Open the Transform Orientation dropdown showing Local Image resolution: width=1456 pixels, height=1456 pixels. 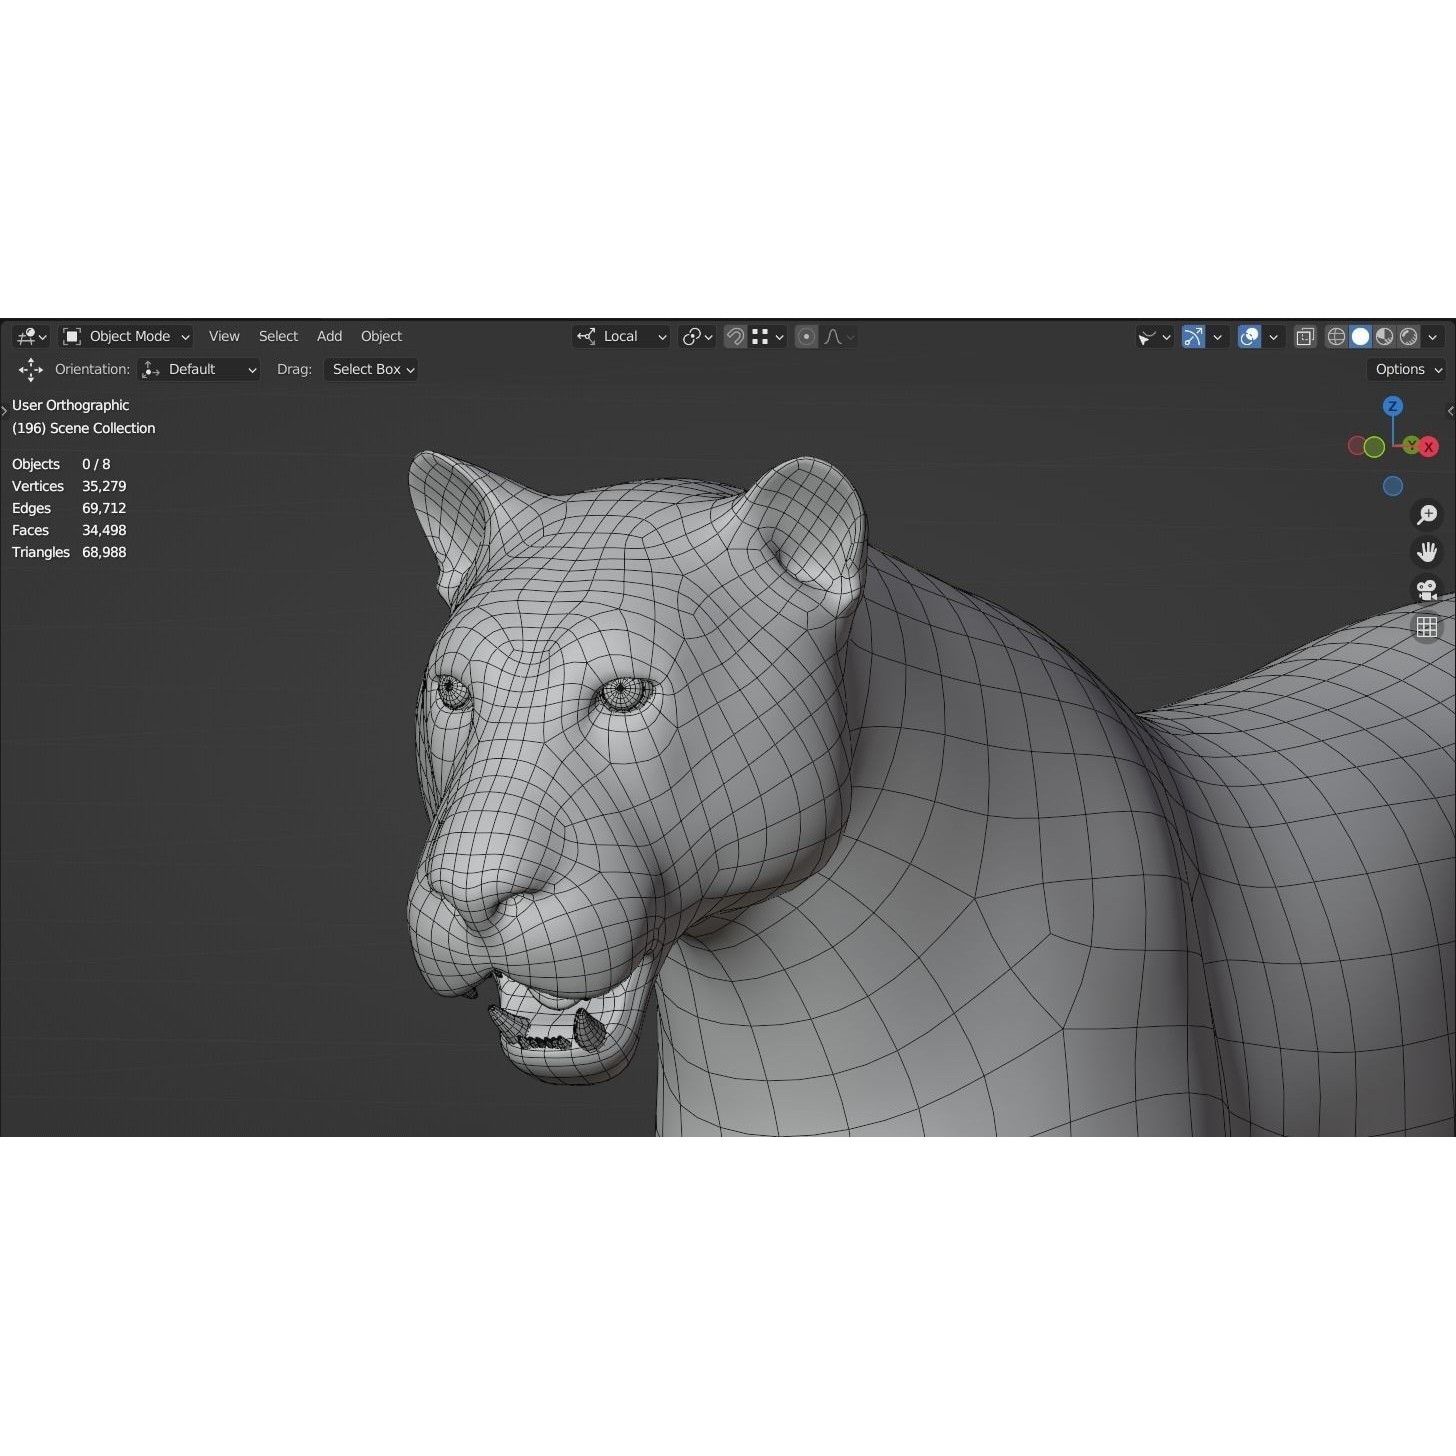[620, 336]
